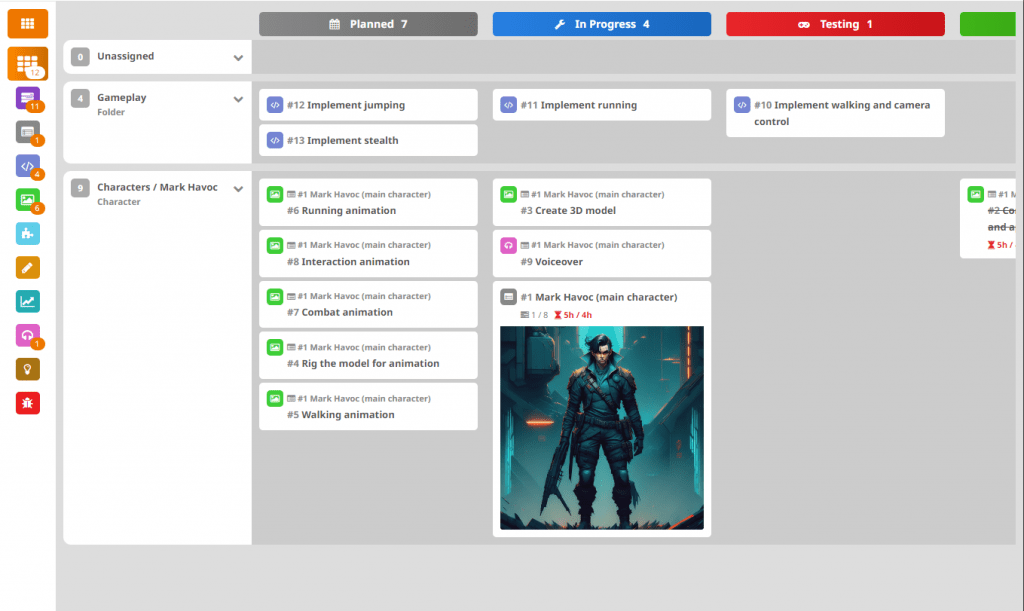Open the pencil edit icon in sidebar
Image resolution: width=1024 pixels, height=611 pixels.
(x=27, y=267)
